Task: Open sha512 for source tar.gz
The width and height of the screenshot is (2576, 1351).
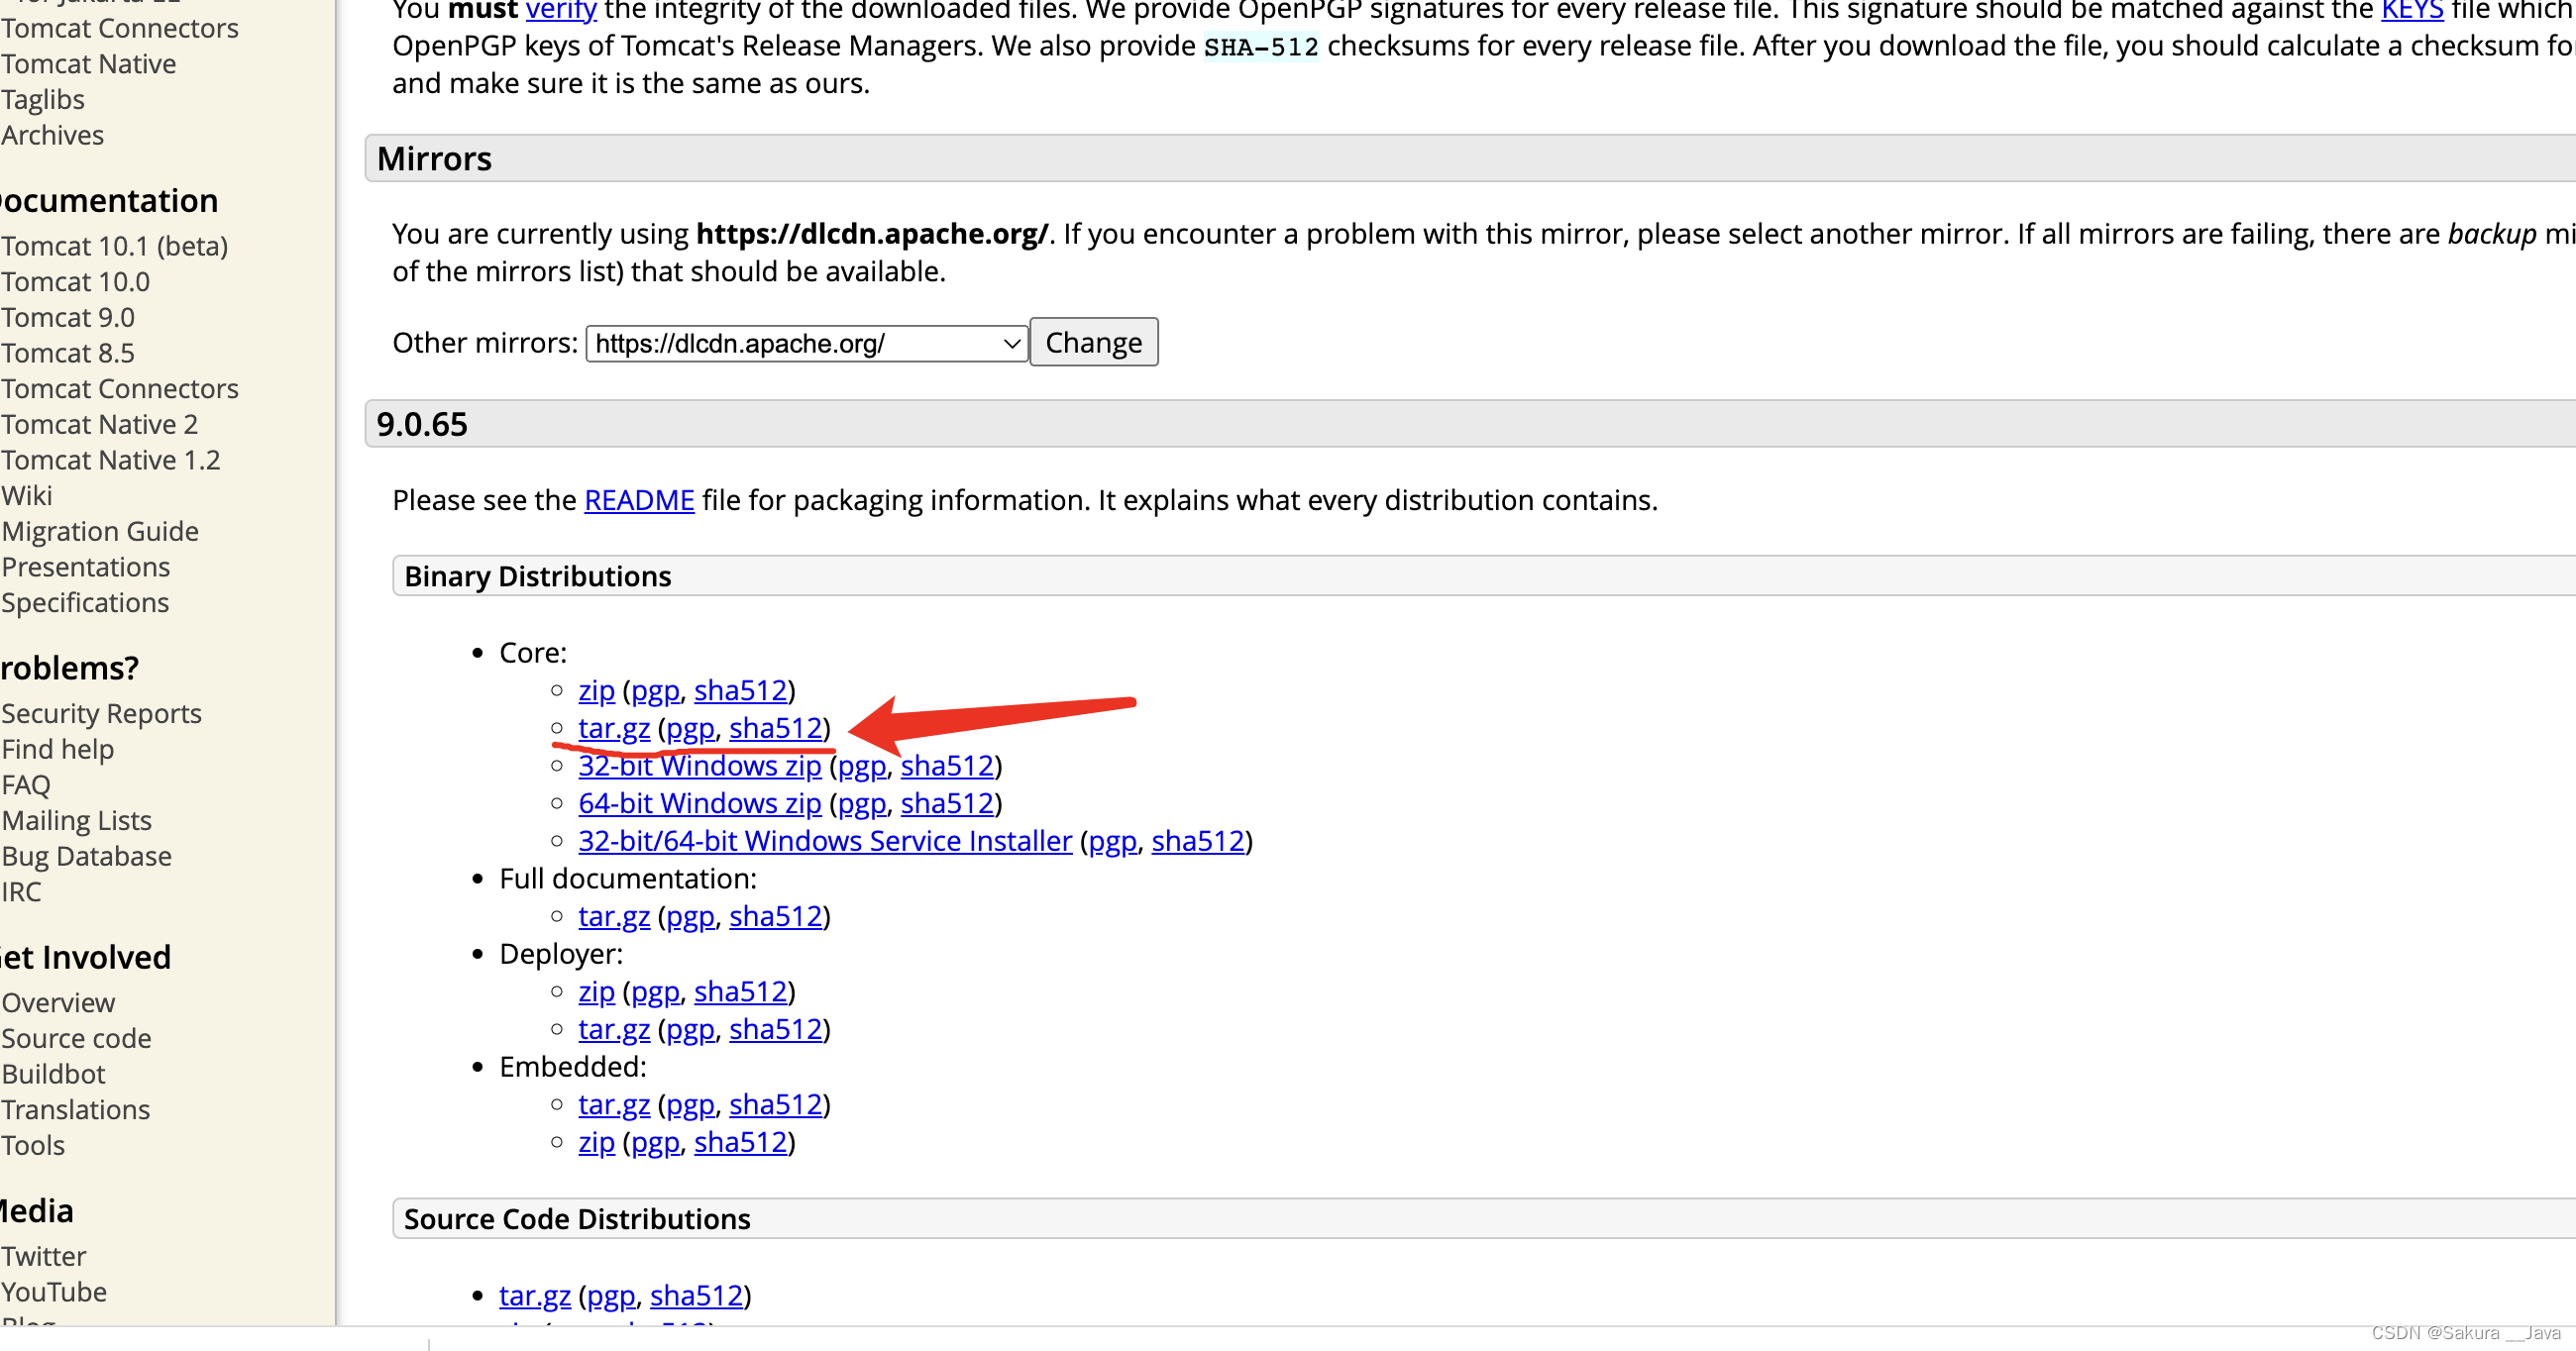Action: (x=696, y=1296)
